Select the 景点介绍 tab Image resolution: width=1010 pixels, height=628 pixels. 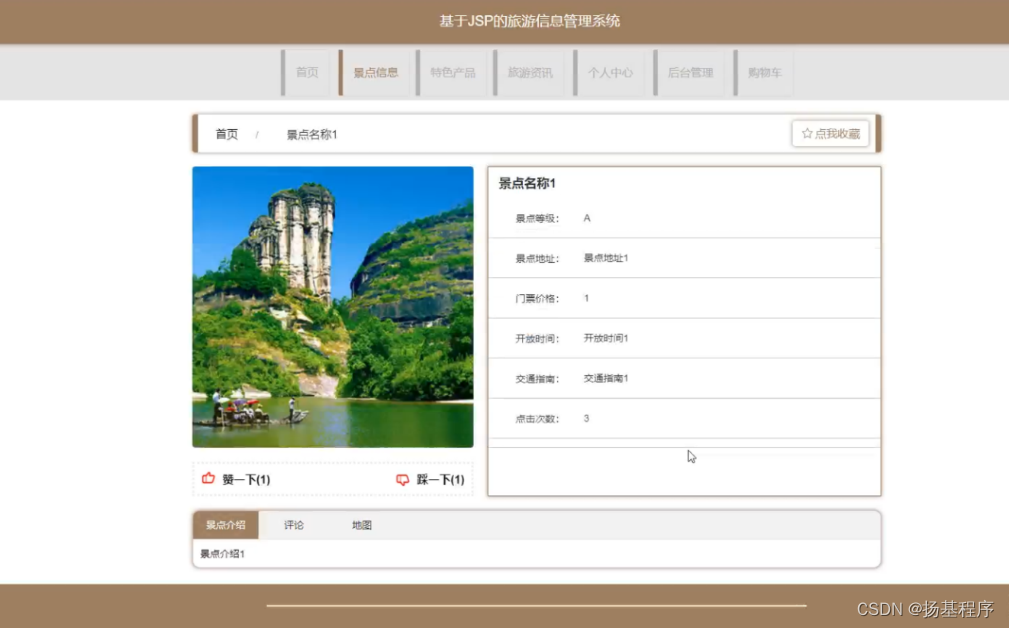(x=225, y=525)
